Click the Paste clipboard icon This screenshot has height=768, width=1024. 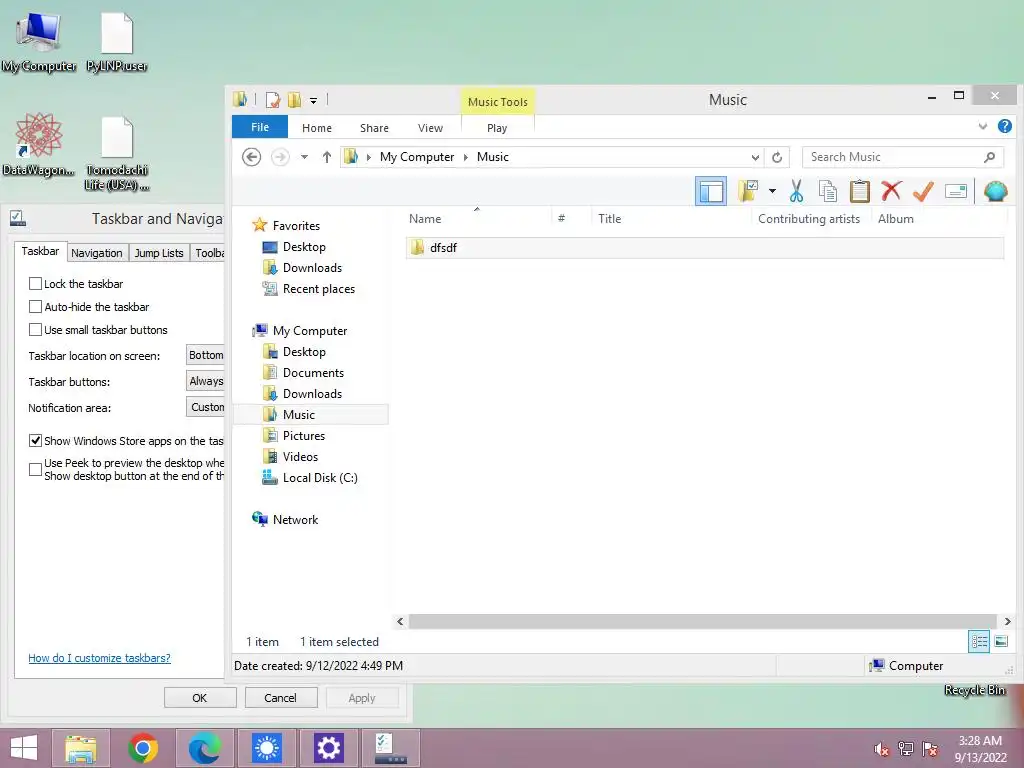859,191
